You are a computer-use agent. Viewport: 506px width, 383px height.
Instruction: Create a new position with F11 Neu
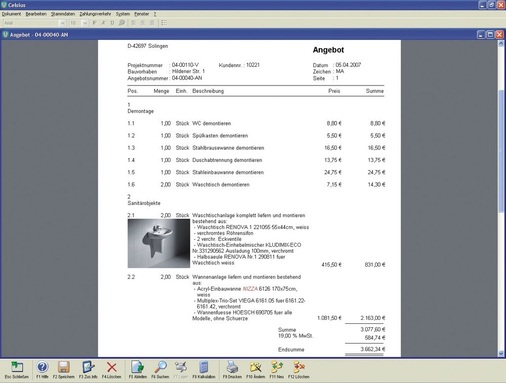pos(277,367)
